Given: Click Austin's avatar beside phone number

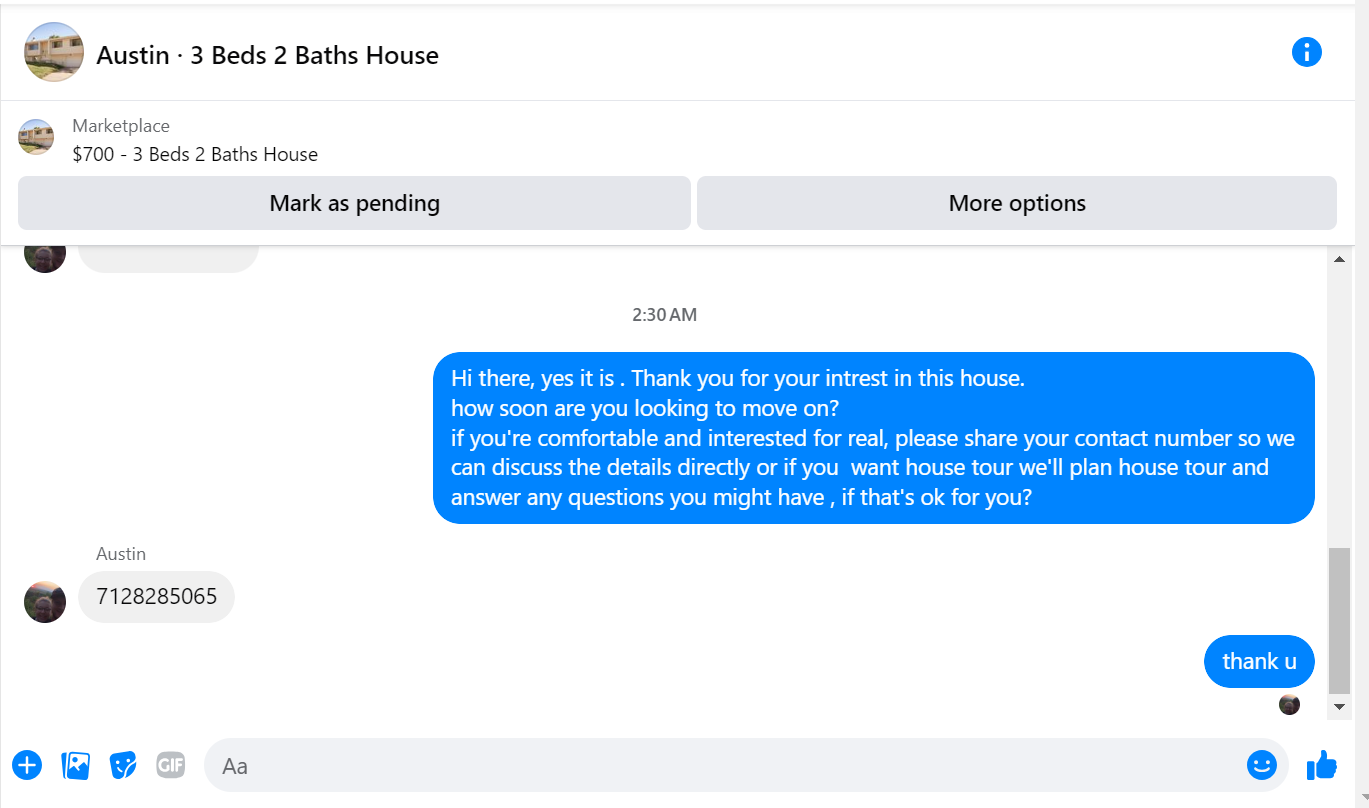Looking at the screenshot, I should coord(45,601).
